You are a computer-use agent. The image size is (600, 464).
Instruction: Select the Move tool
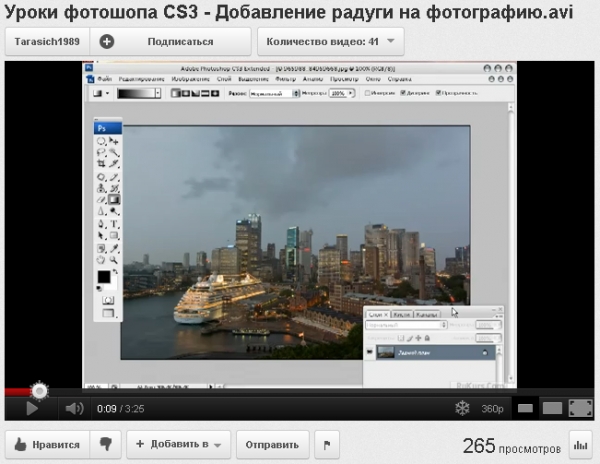[114, 141]
